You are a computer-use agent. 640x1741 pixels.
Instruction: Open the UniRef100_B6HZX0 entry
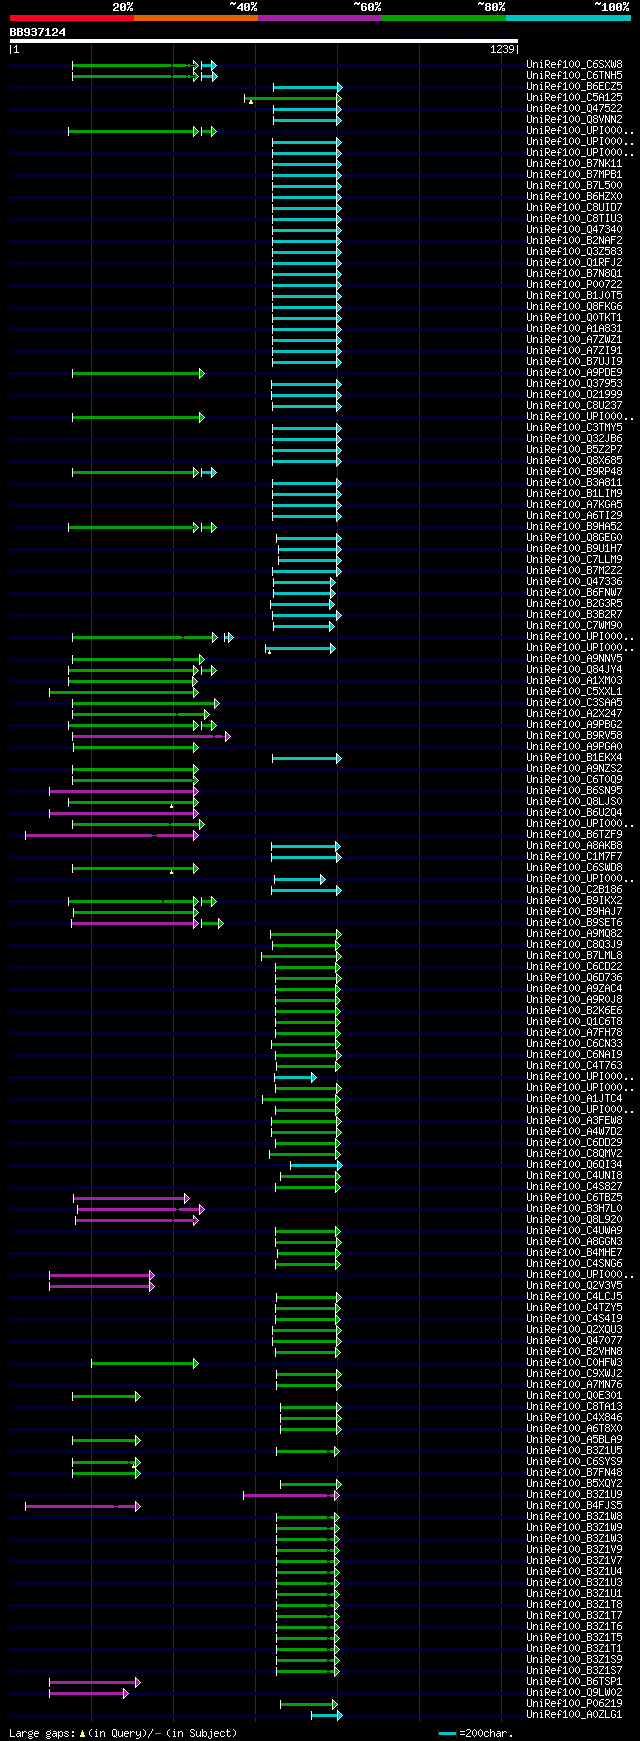[x=574, y=197]
